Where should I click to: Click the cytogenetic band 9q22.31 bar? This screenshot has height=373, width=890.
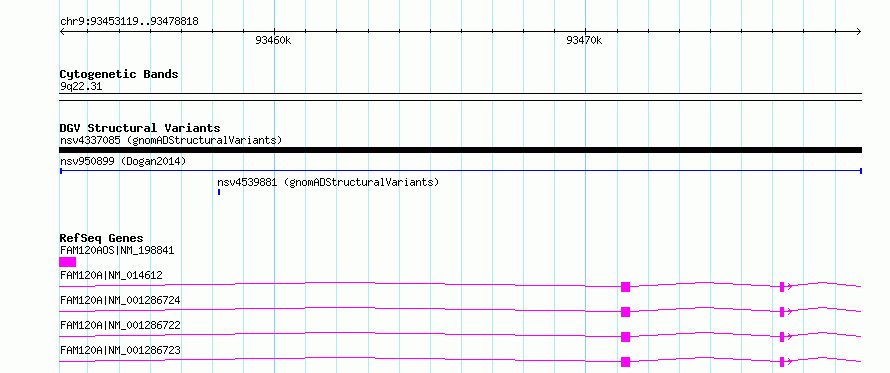460,97
